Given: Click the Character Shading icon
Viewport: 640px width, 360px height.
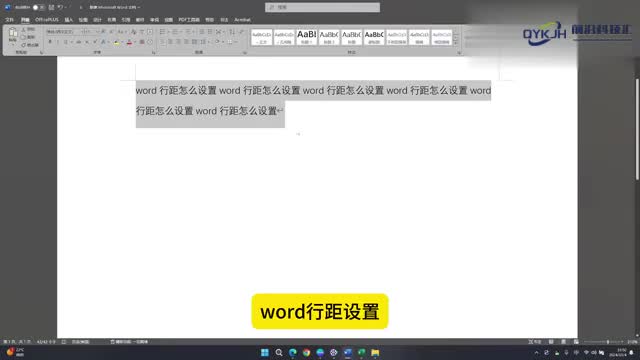Looking at the screenshot, I should point(142,42).
